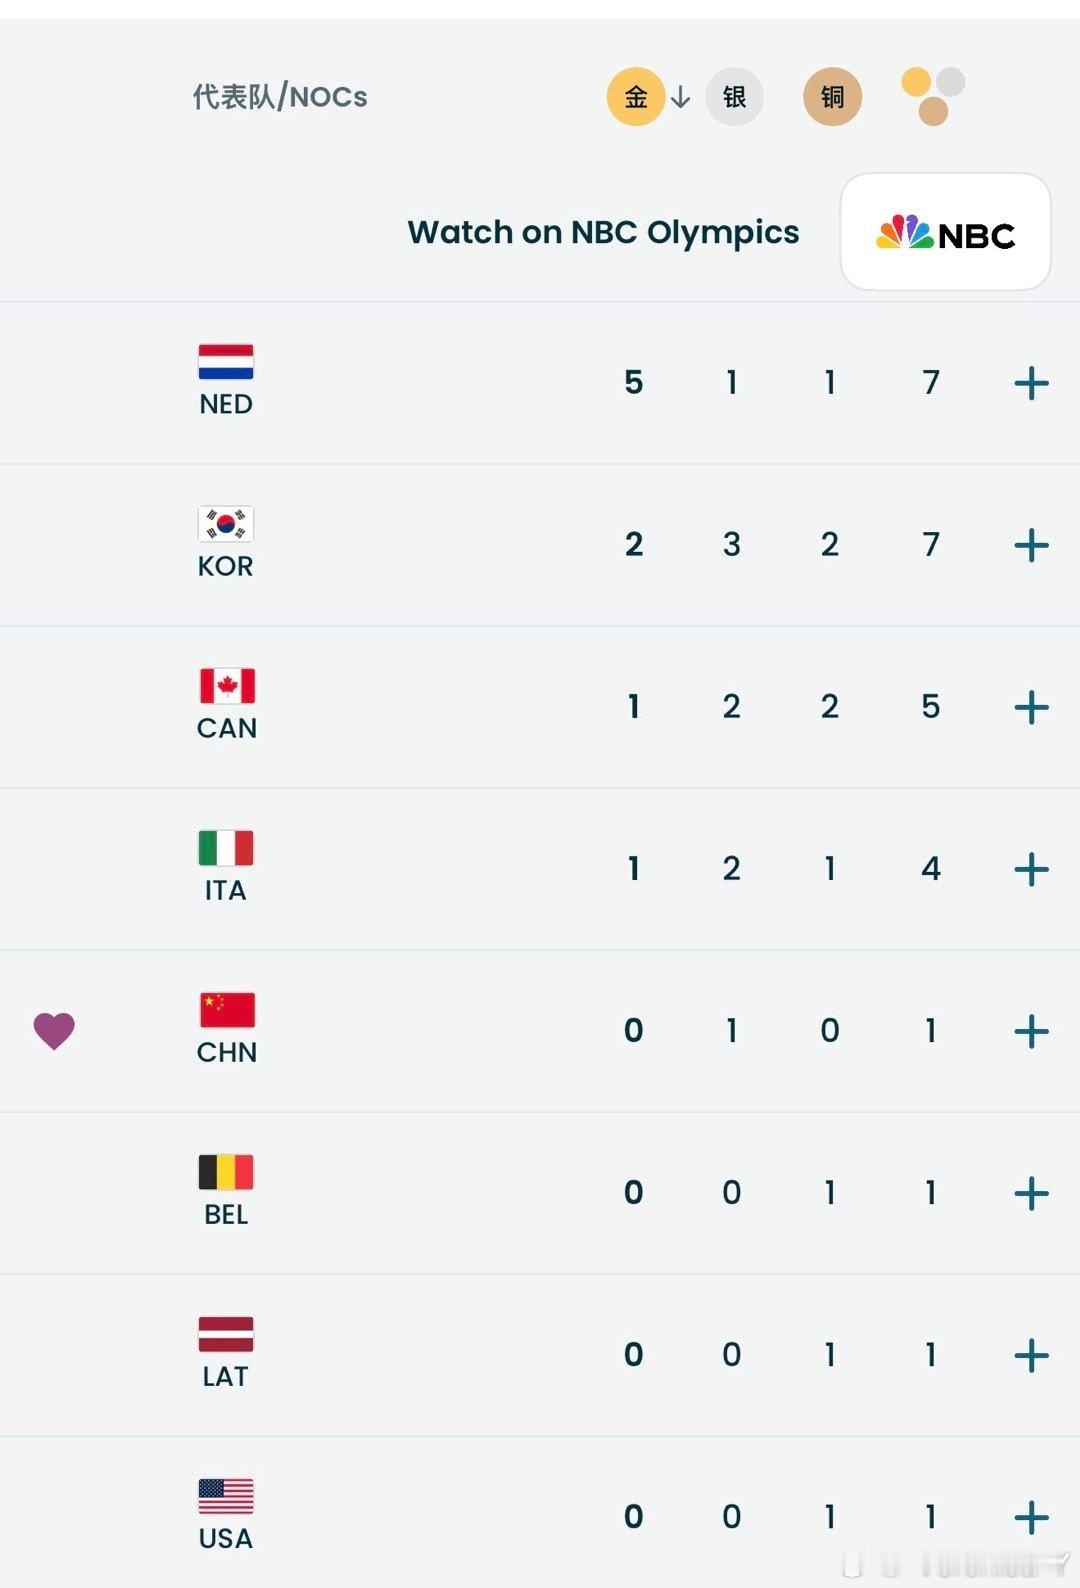Sort by silver medal column

point(734,97)
